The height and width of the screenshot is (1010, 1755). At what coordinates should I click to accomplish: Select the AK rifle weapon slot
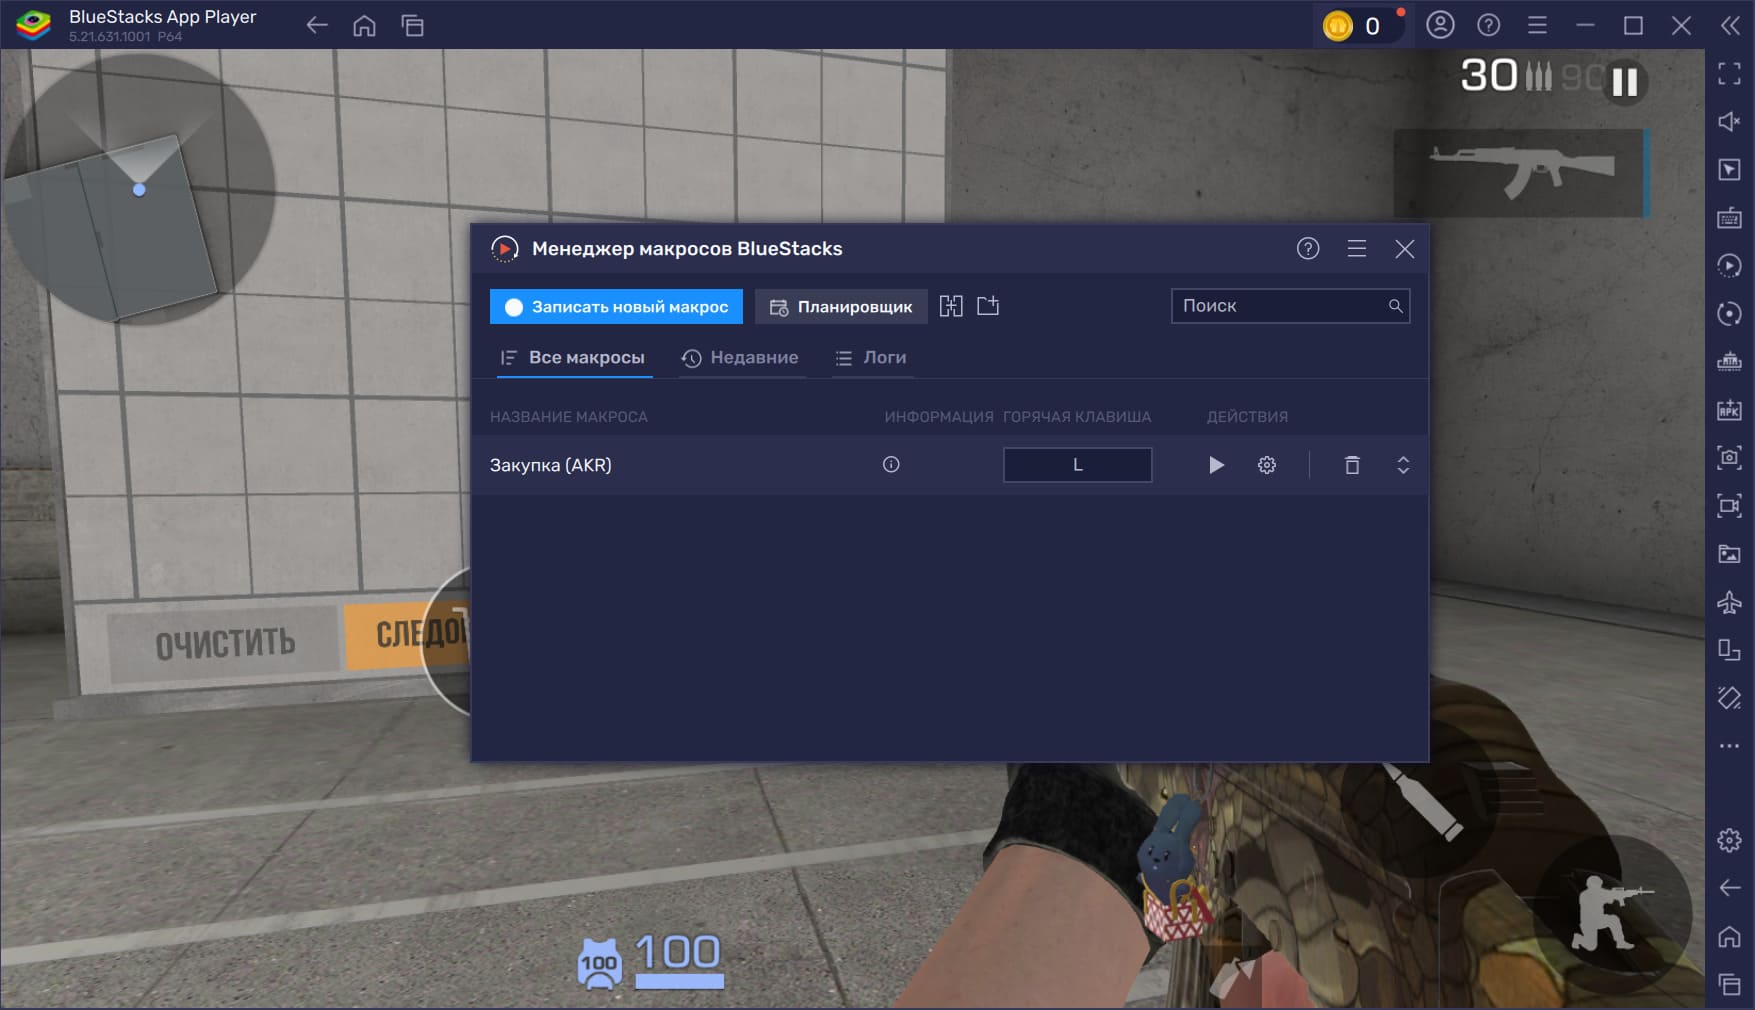pyautogui.click(x=1521, y=173)
